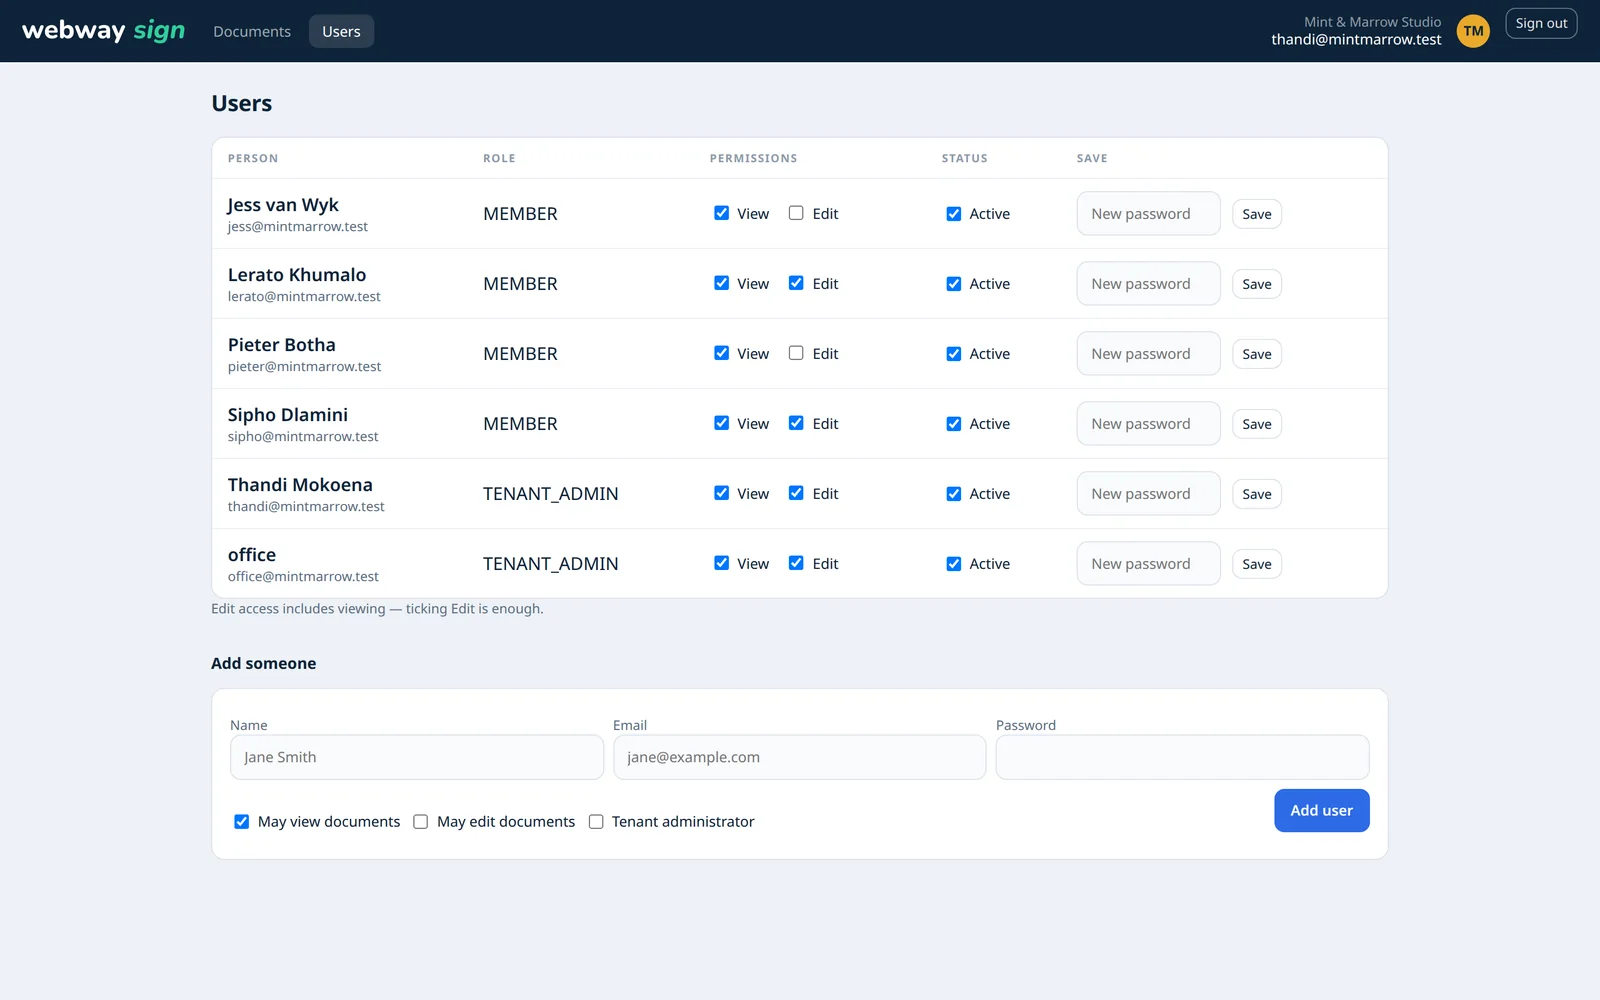Click New password field for Pieter Botha

click(x=1148, y=354)
